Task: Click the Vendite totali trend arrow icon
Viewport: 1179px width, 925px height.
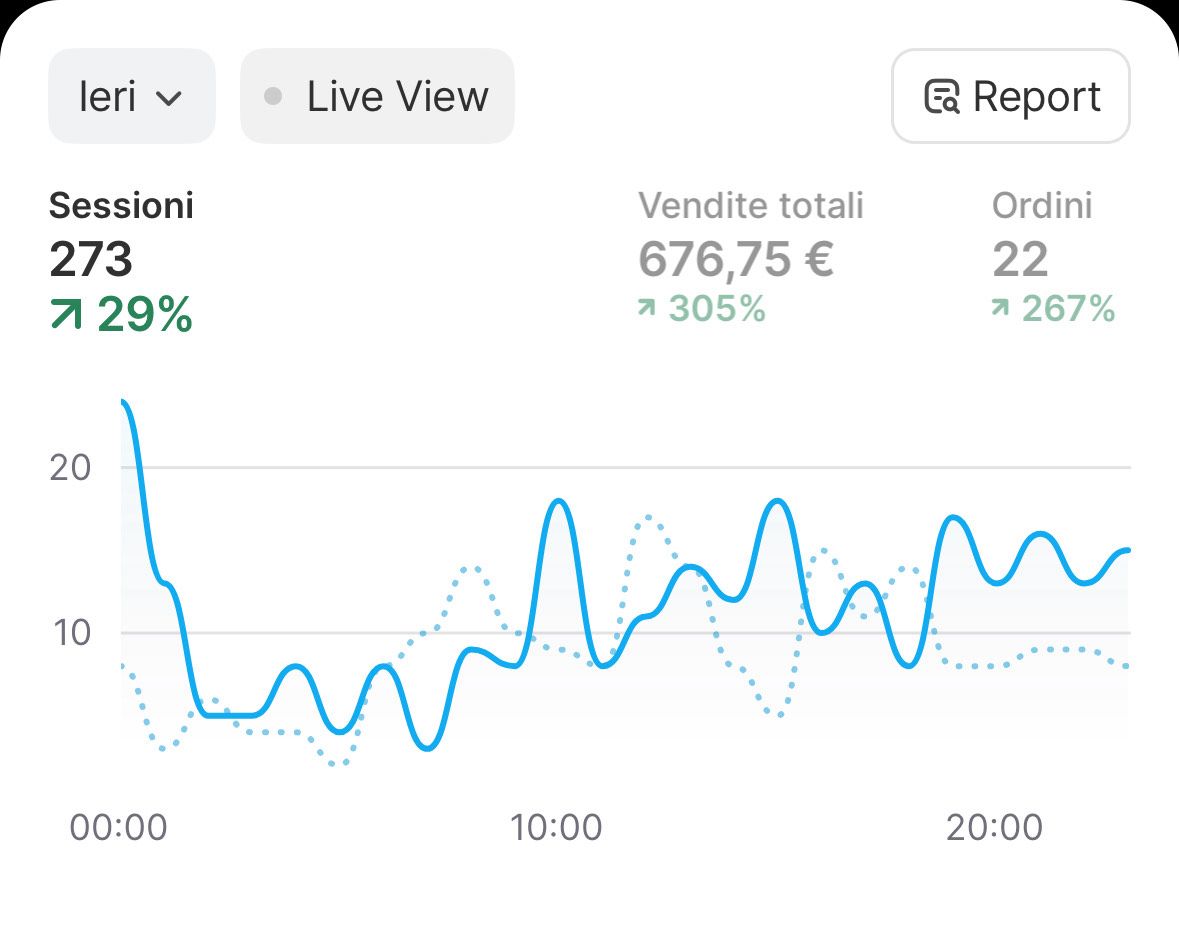Action: coord(647,310)
